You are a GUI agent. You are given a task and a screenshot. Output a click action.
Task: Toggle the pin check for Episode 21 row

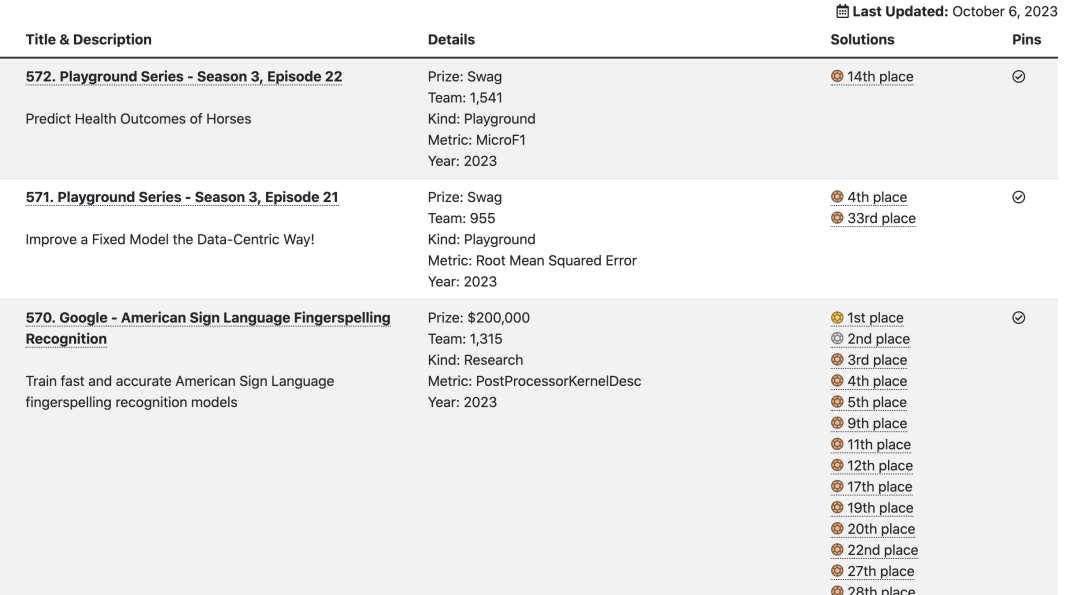point(1019,197)
